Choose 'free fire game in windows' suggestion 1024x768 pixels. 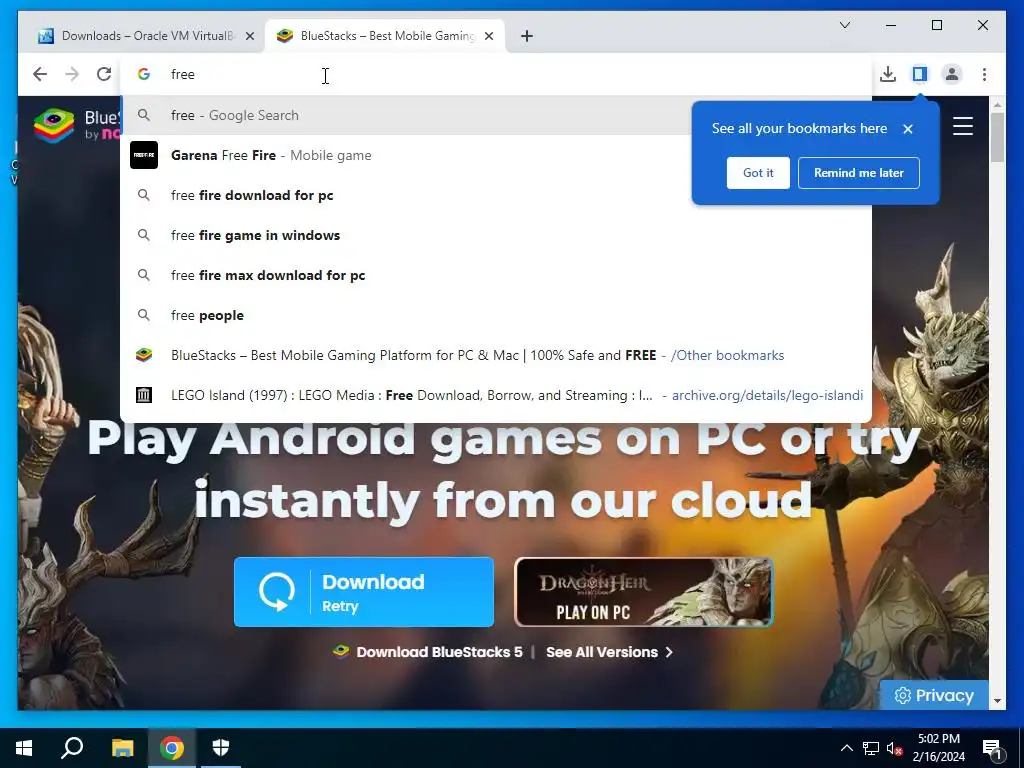click(496, 235)
